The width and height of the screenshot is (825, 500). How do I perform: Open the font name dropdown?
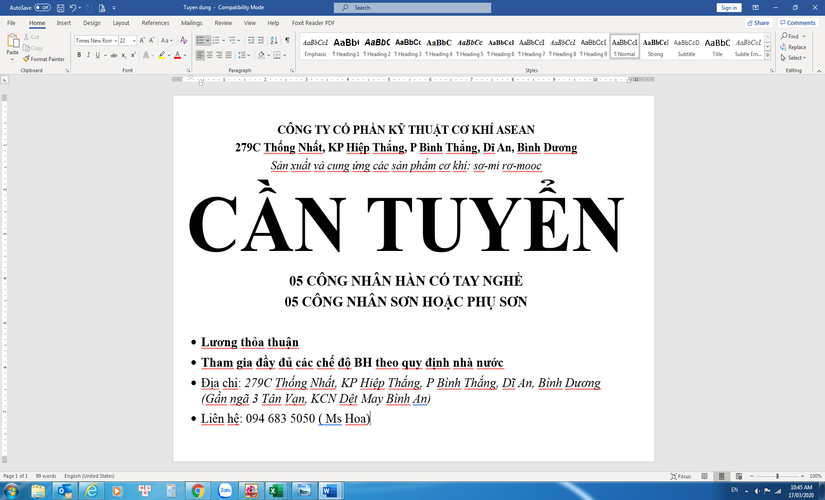click(115, 40)
